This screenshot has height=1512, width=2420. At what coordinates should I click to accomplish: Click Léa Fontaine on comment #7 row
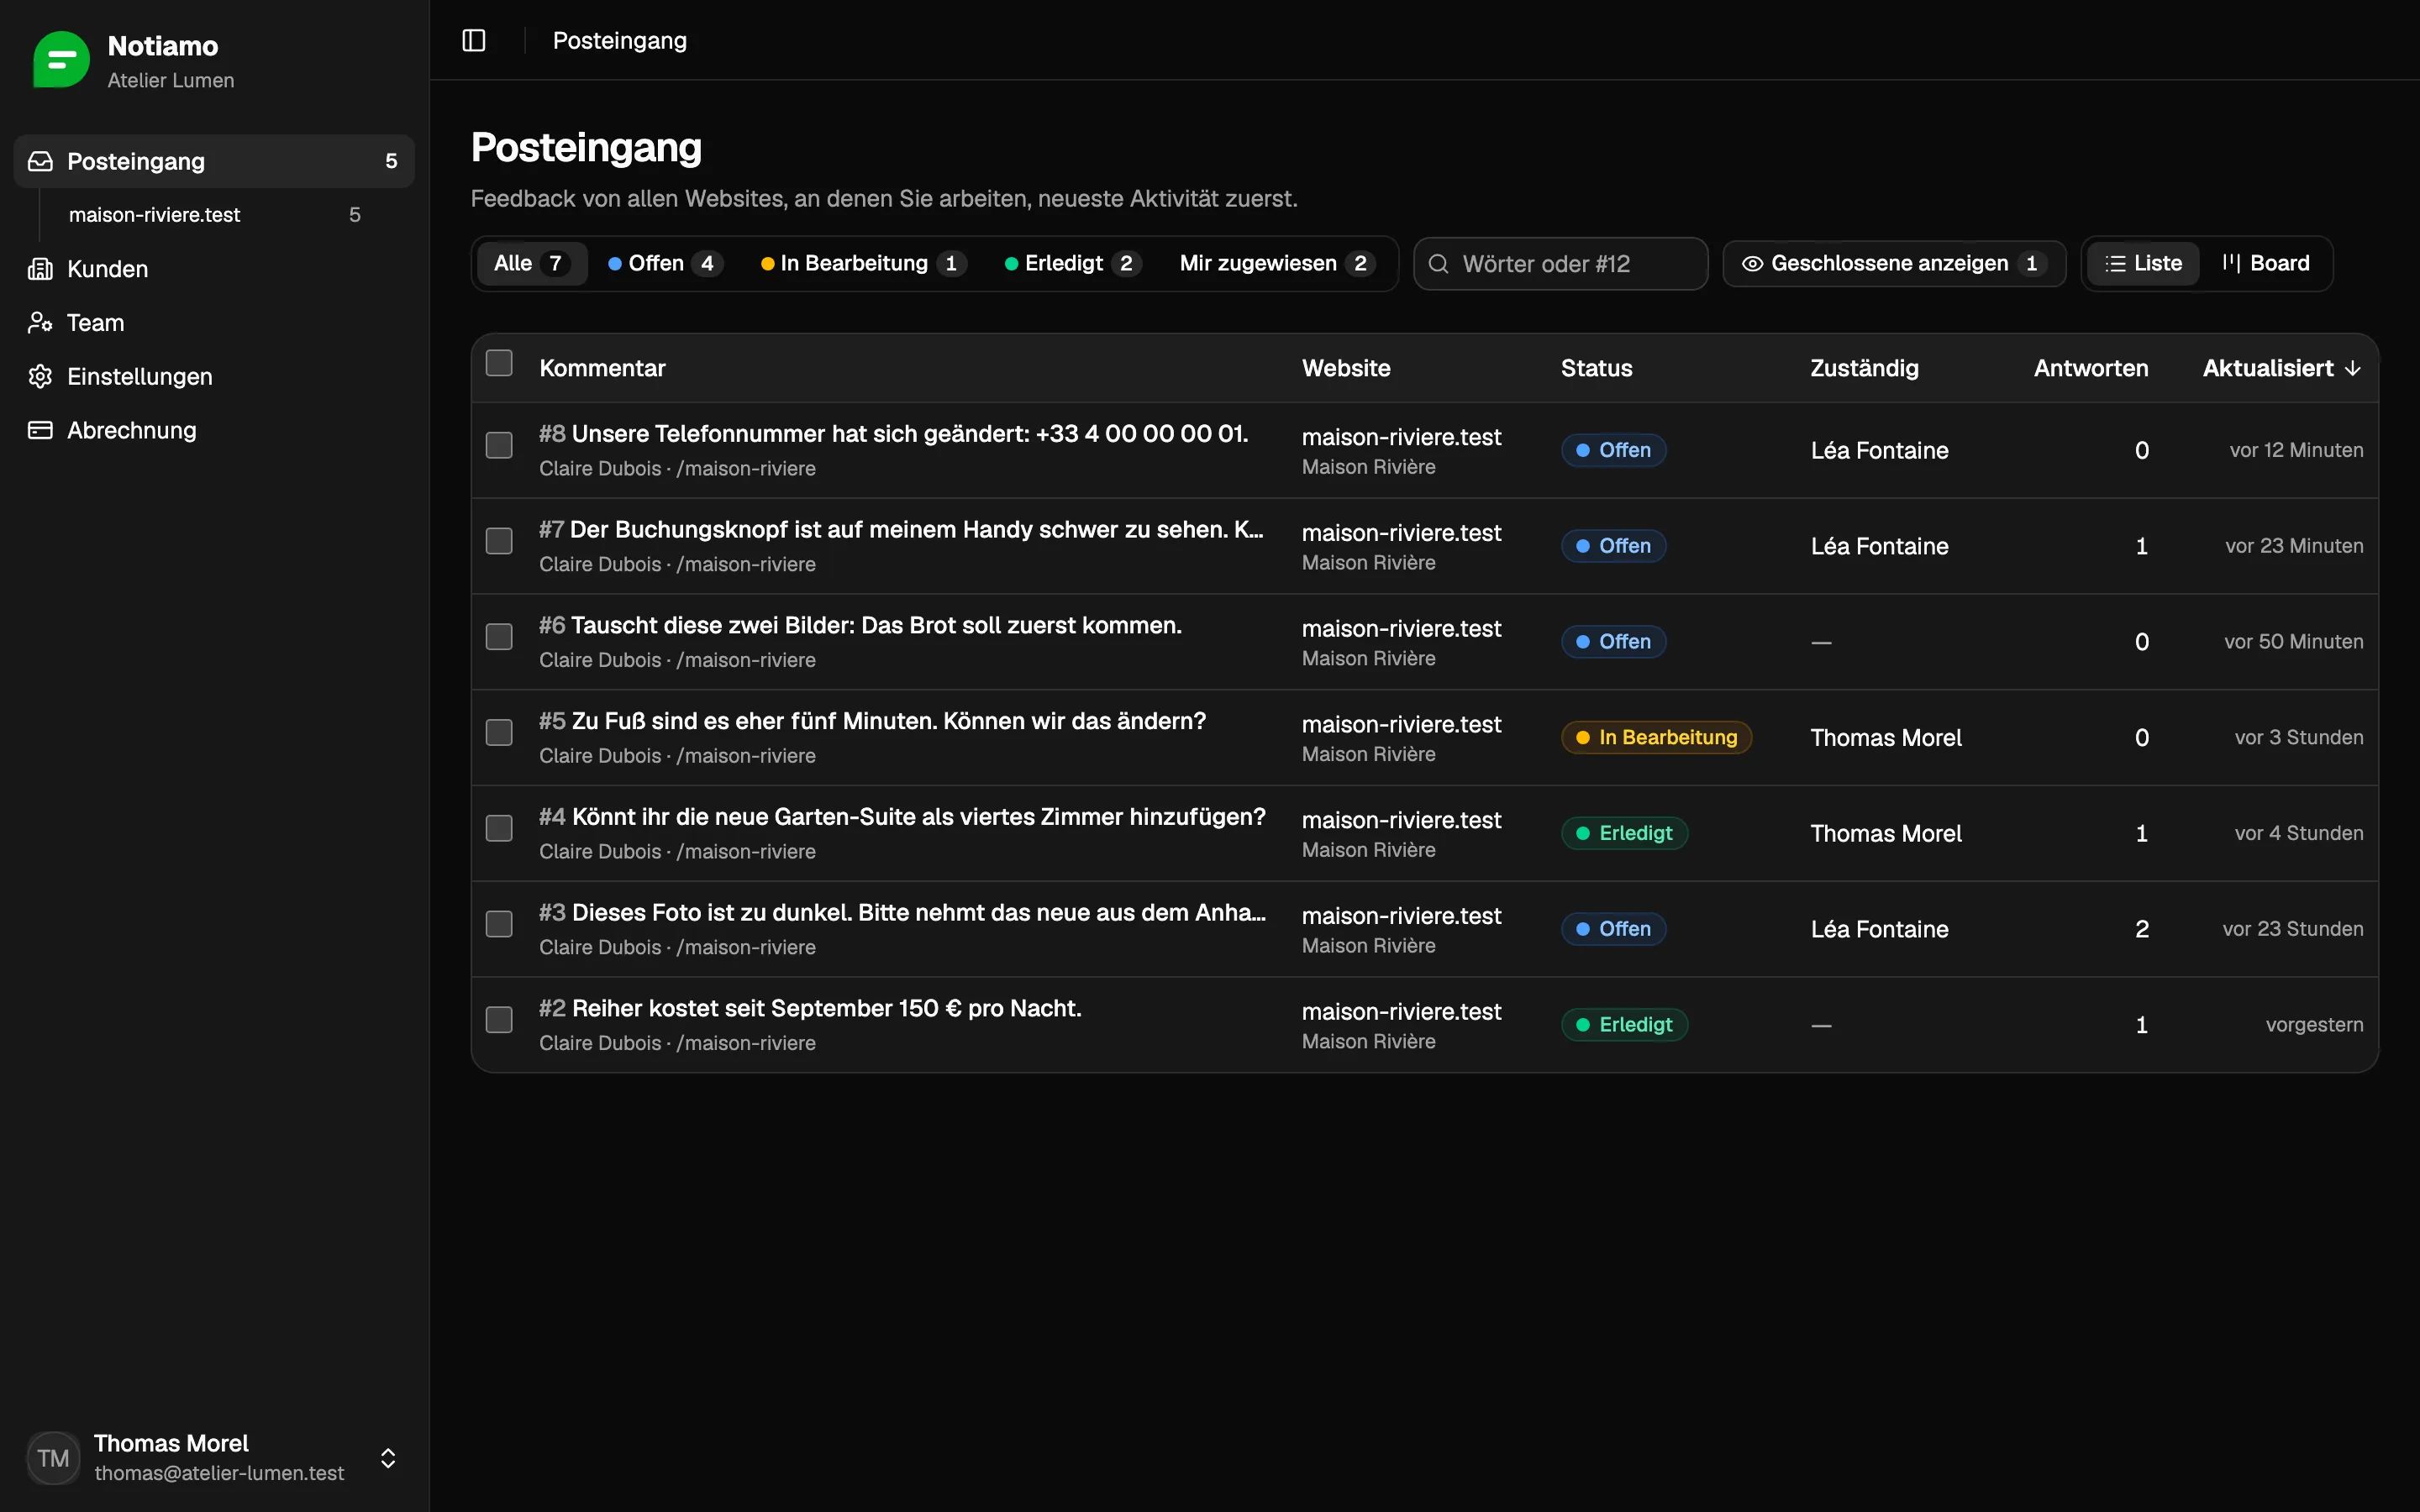tap(1879, 546)
